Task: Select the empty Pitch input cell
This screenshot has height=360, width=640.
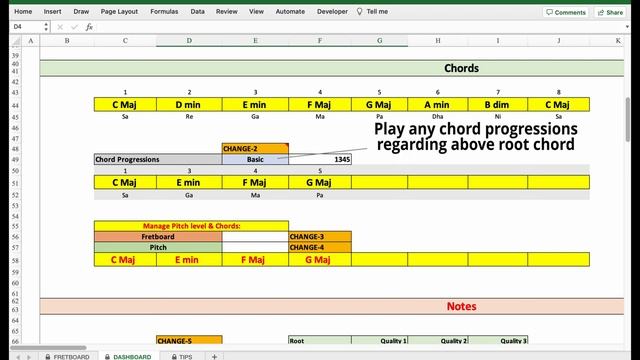Action: (x=255, y=247)
